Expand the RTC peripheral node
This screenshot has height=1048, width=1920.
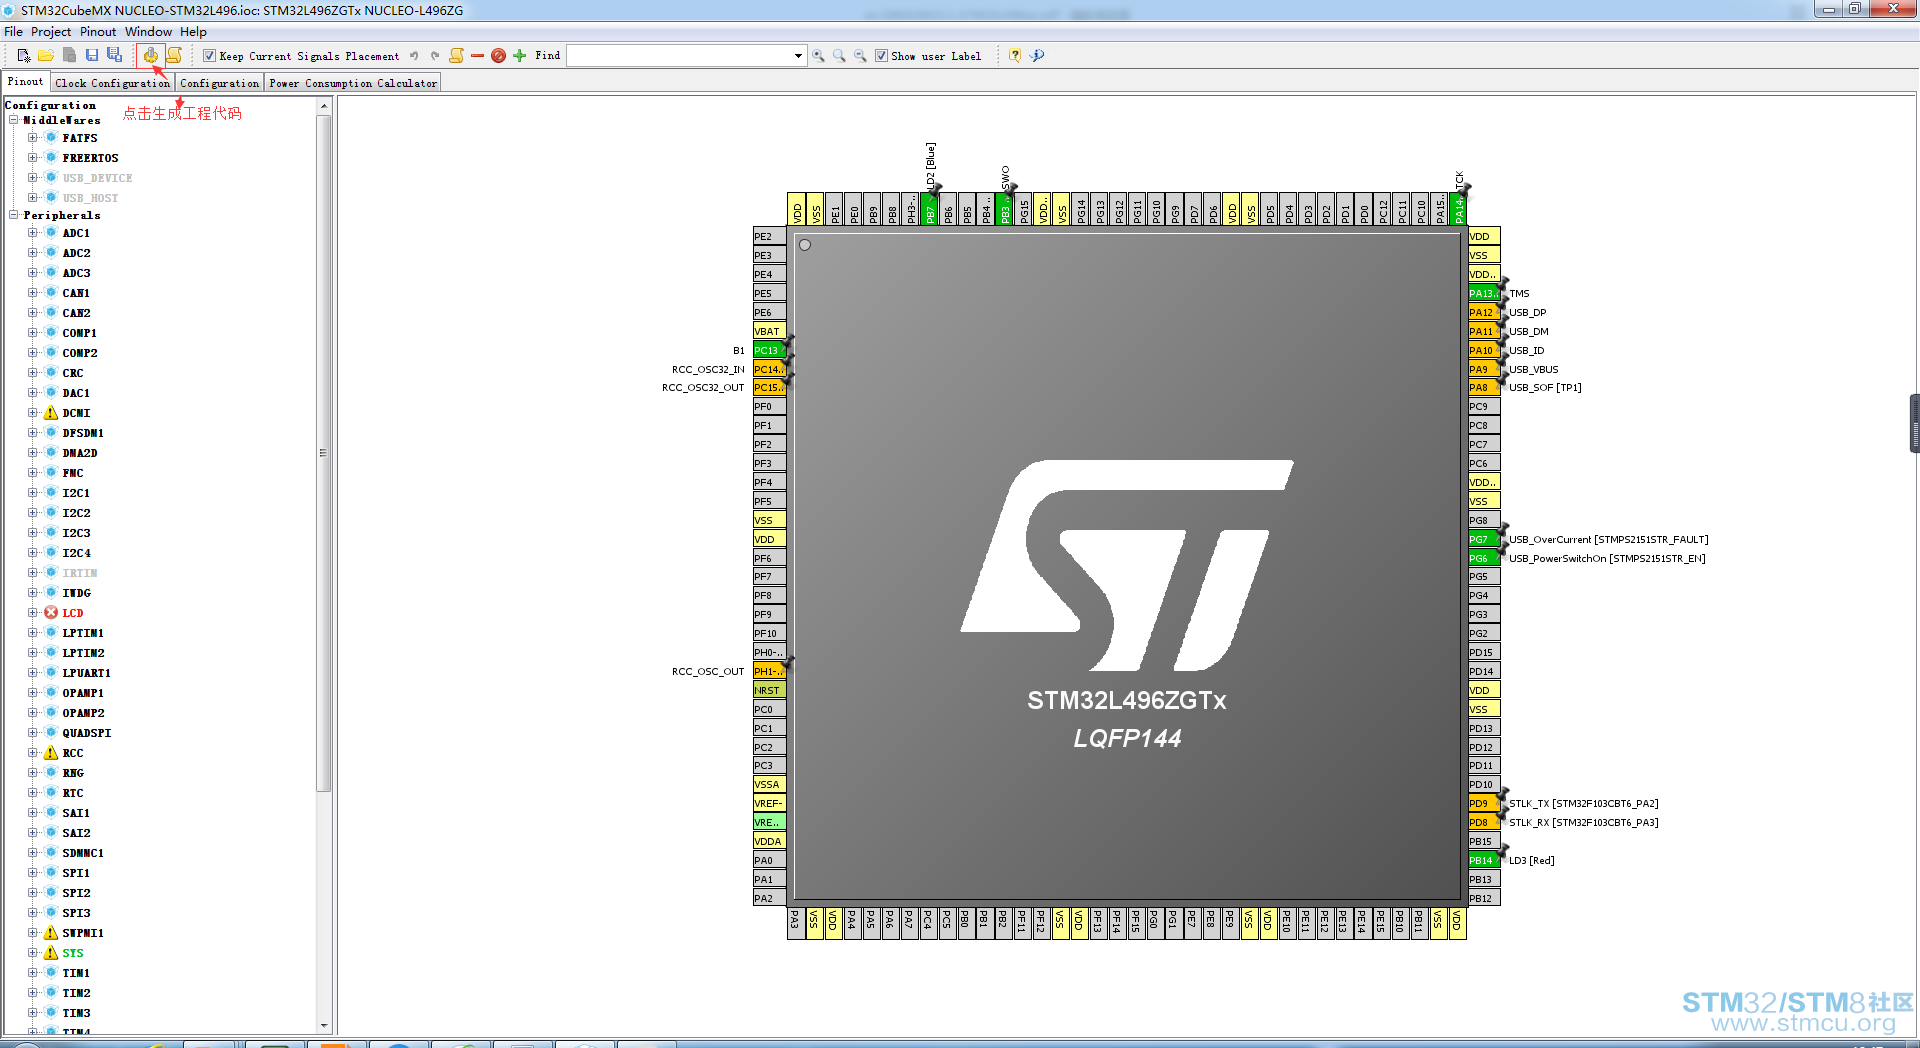pos(32,793)
